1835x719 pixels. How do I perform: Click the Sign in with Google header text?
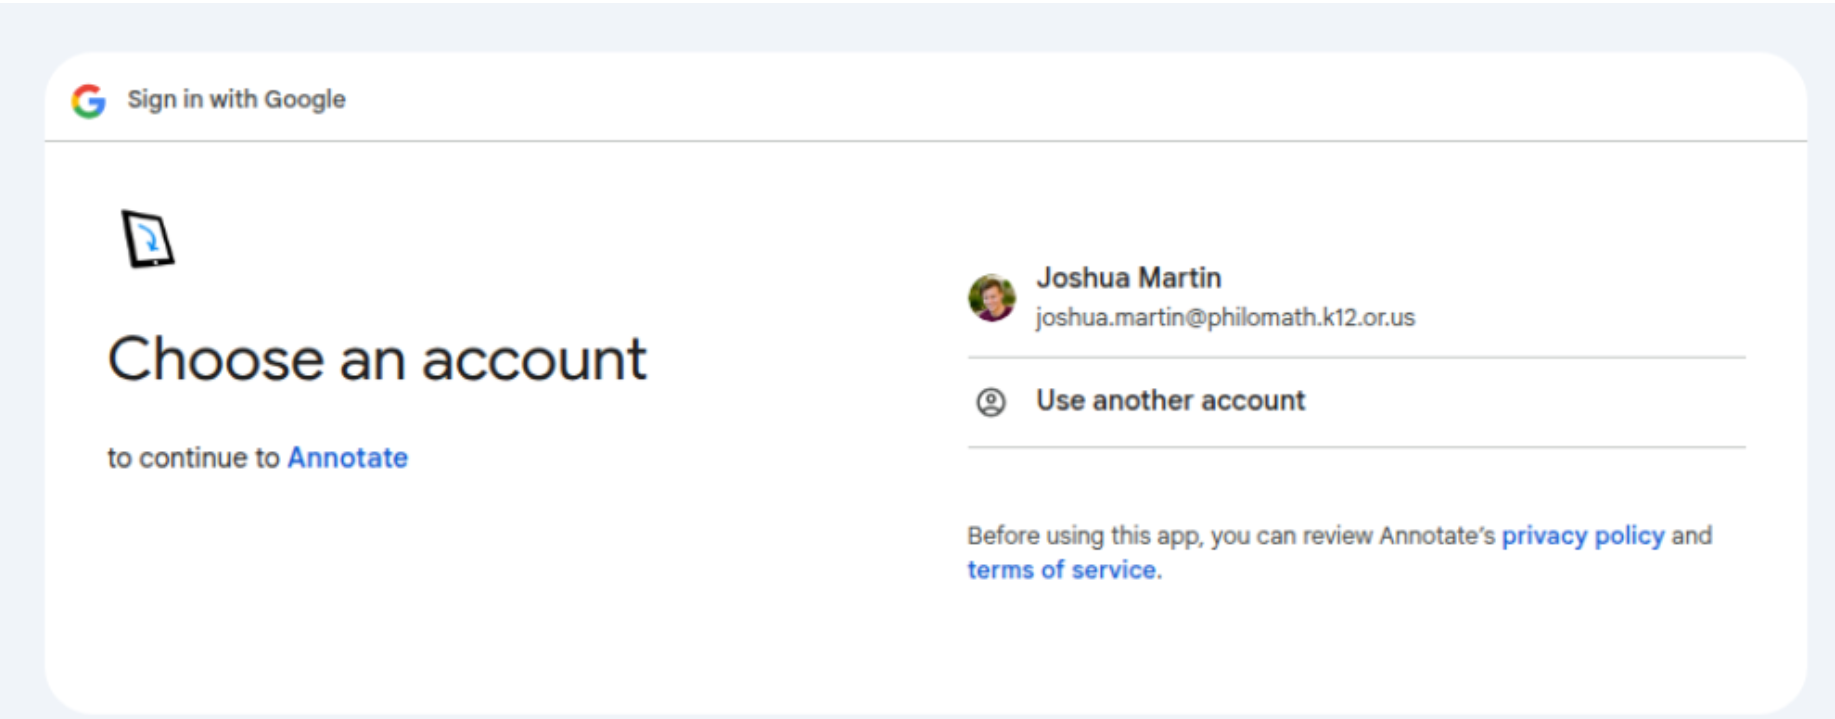point(237,100)
